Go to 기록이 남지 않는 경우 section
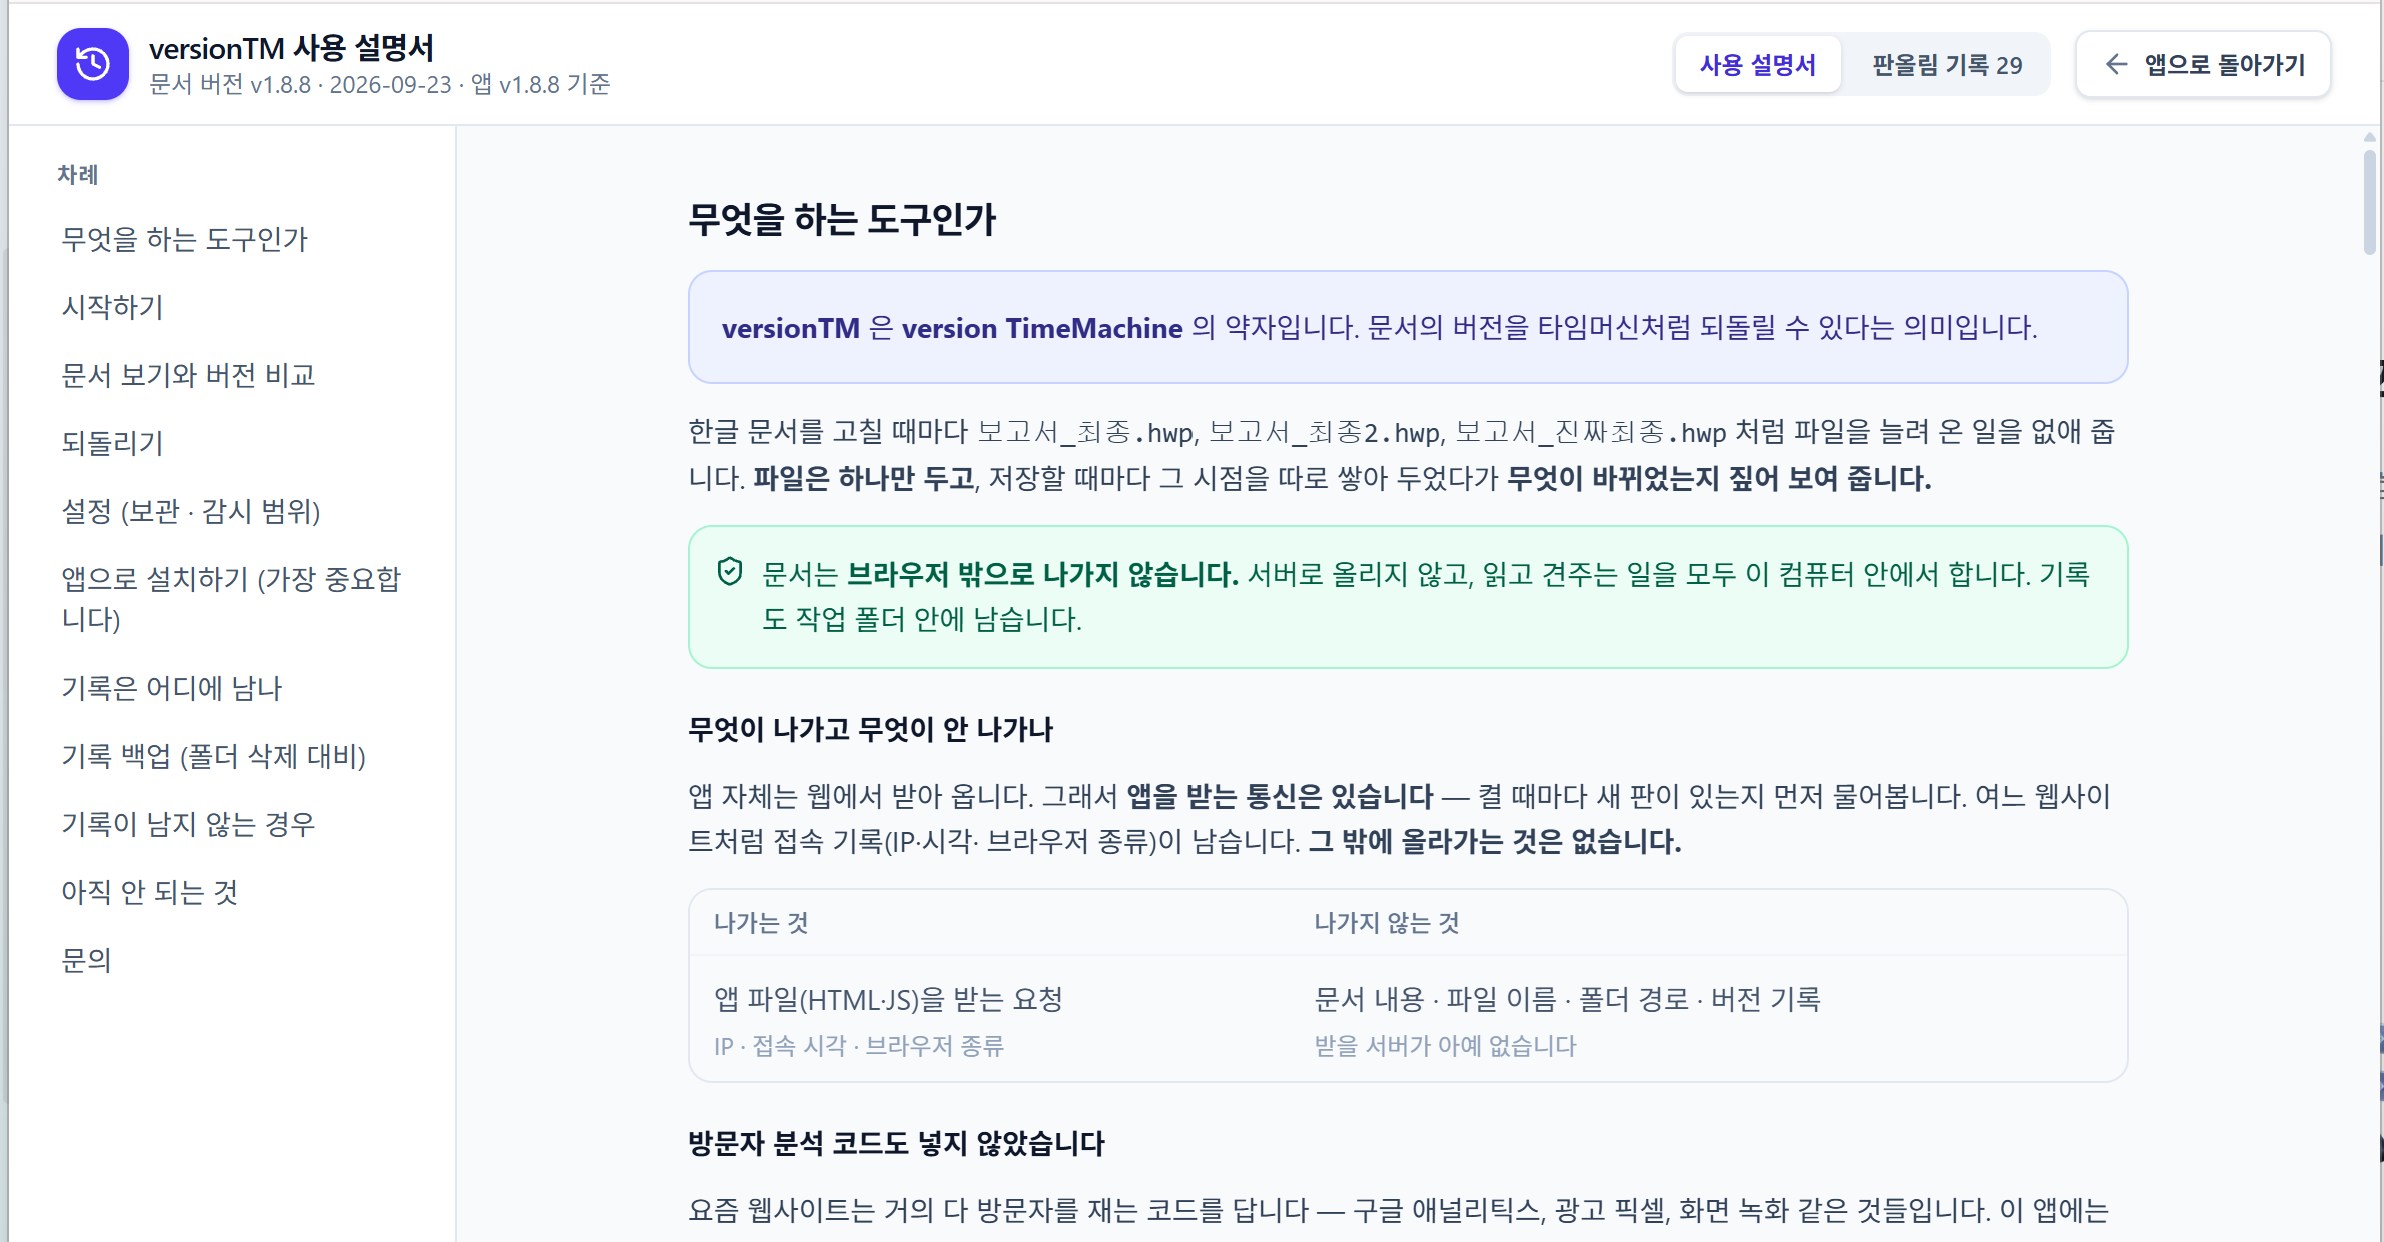The width and height of the screenshot is (2384, 1242). click(188, 824)
